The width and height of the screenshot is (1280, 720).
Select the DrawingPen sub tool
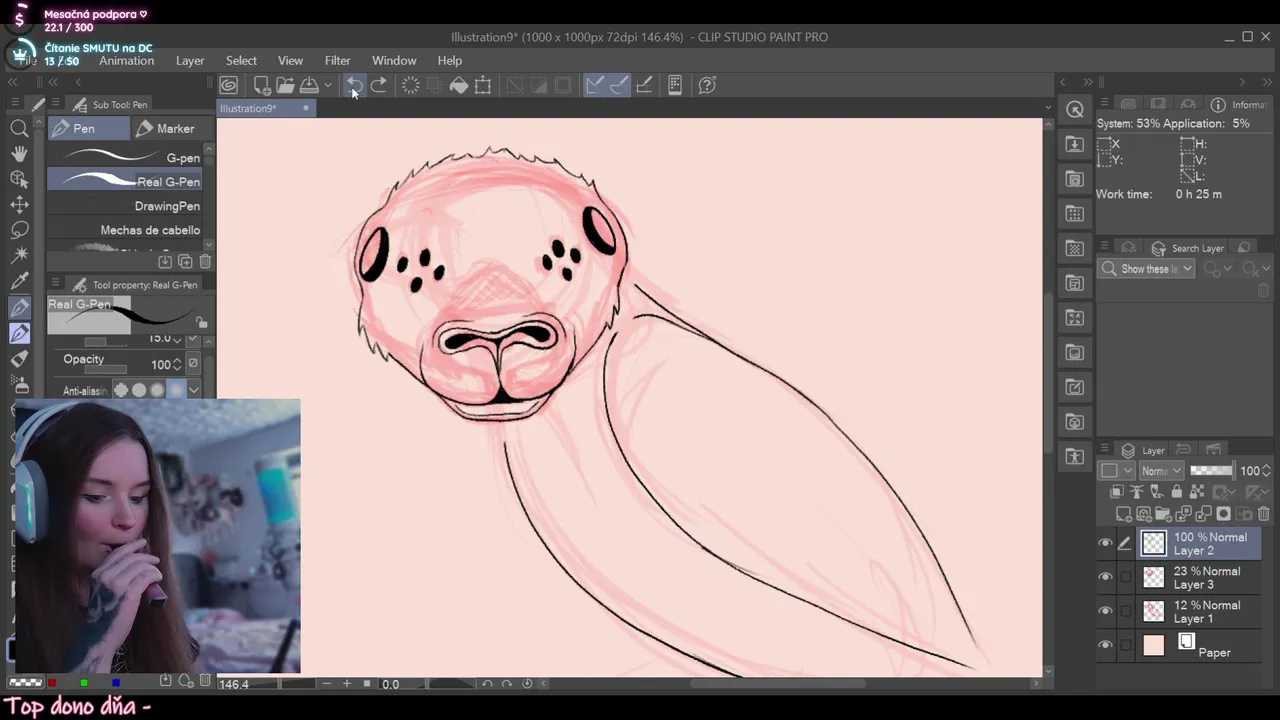pos(125,206)
